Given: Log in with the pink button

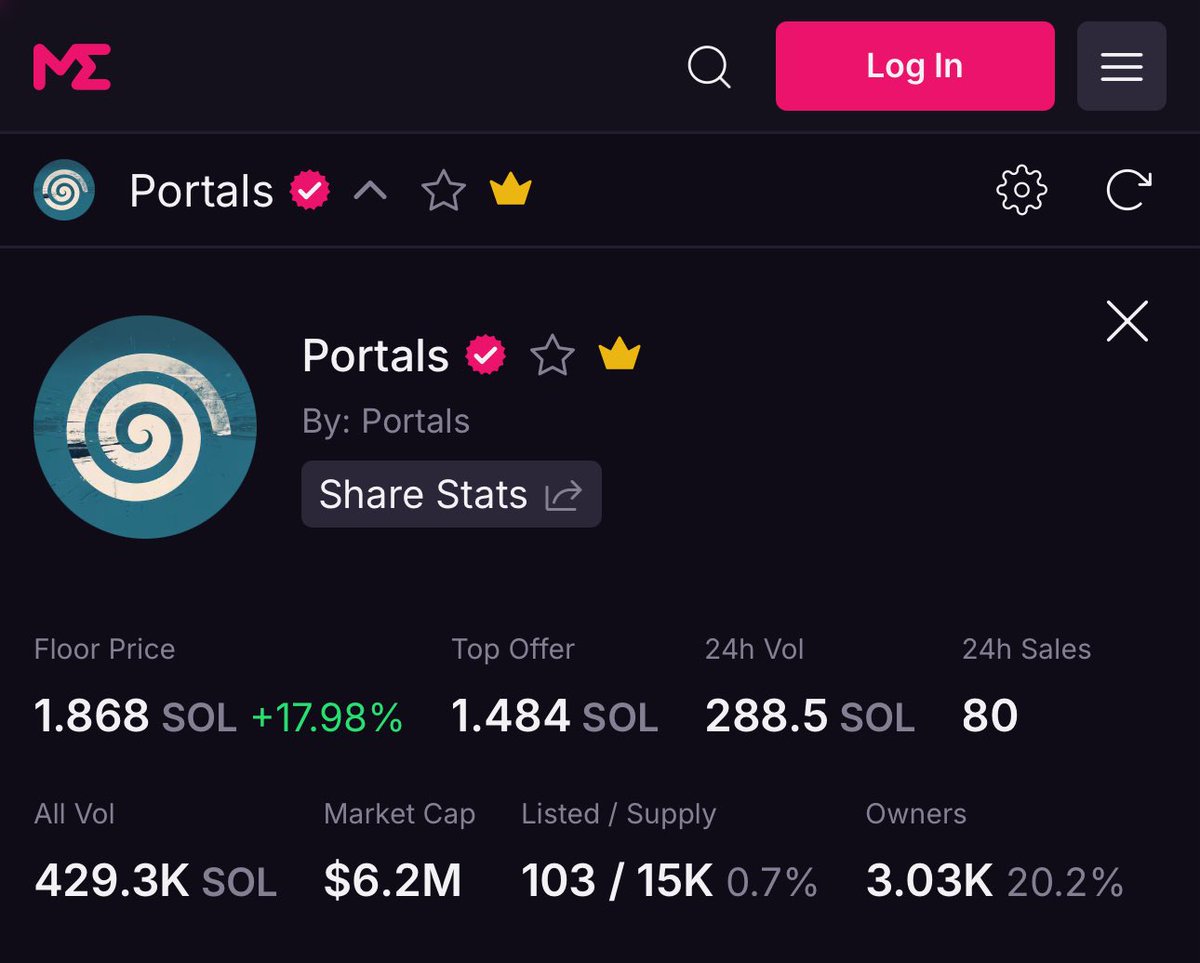Looking at the screenshot, I should 915,66.
